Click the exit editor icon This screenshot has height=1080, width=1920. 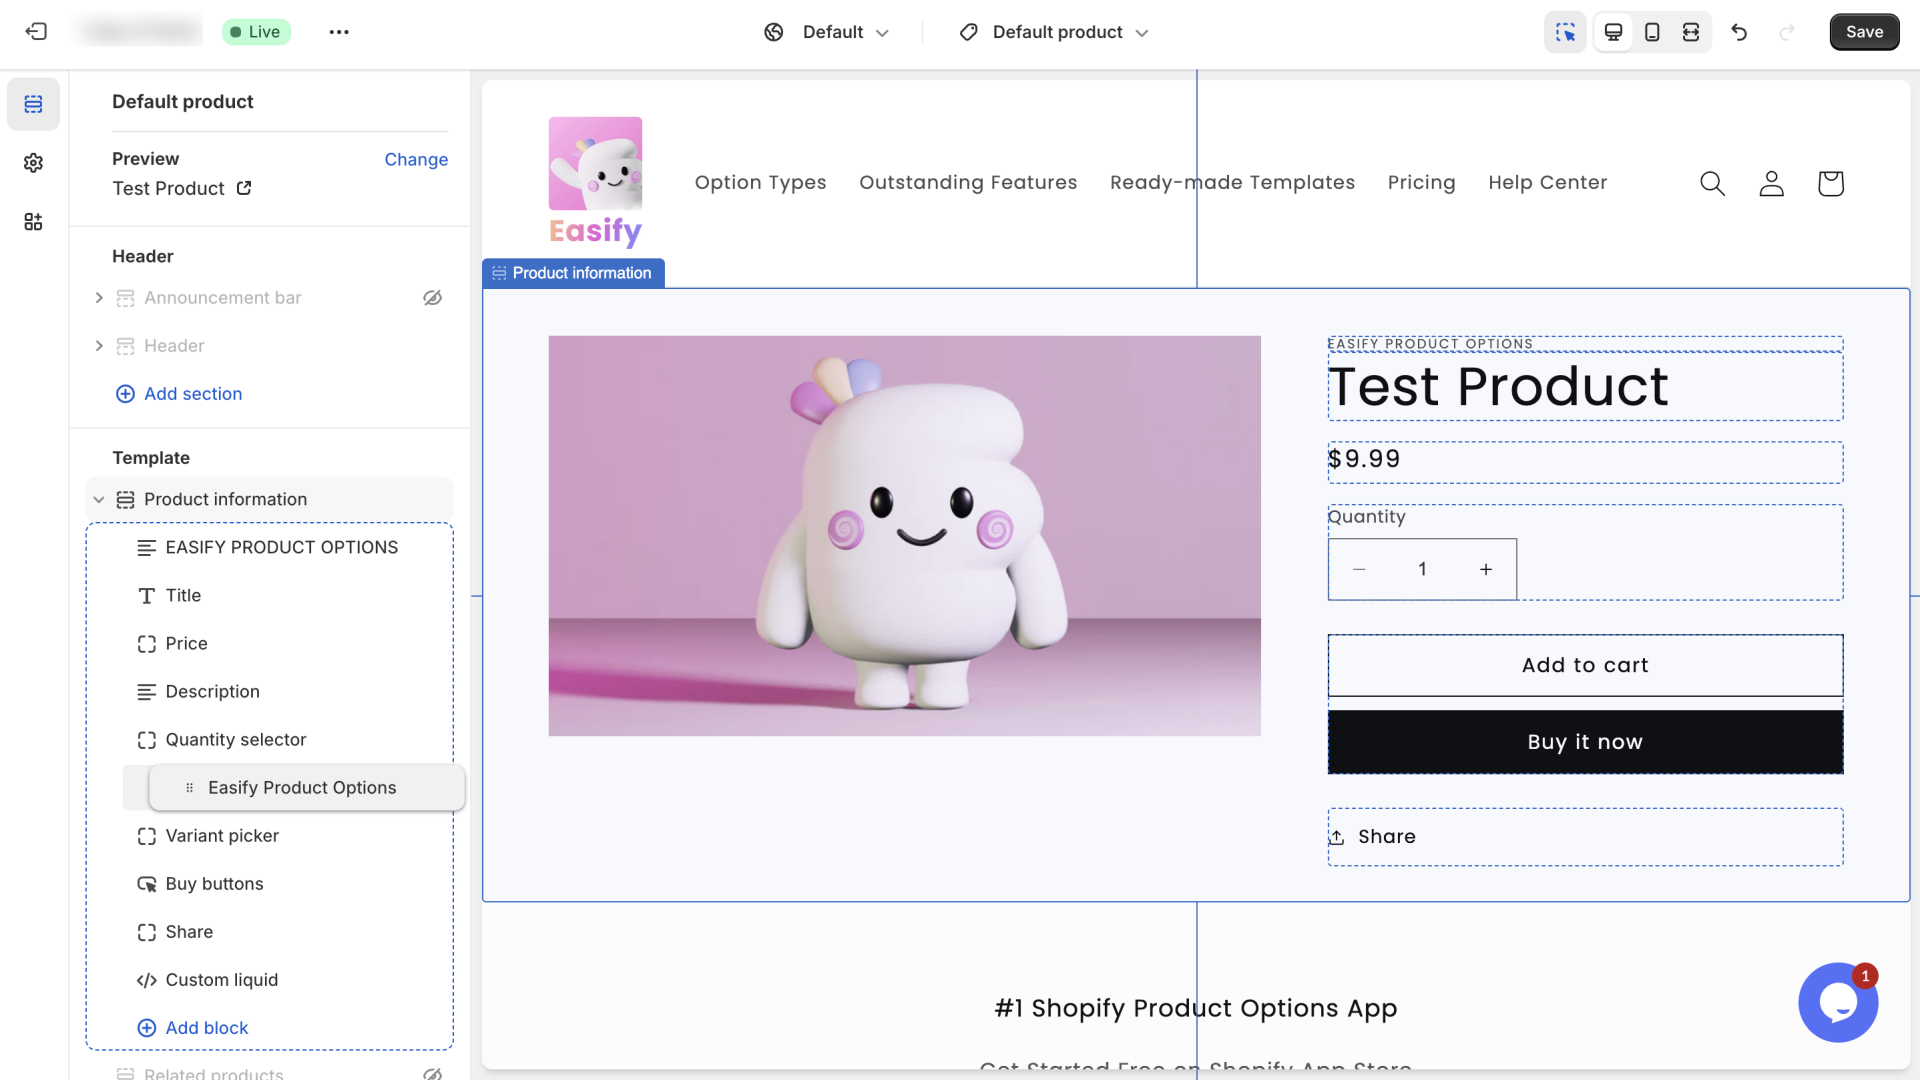tap(36, 32)
